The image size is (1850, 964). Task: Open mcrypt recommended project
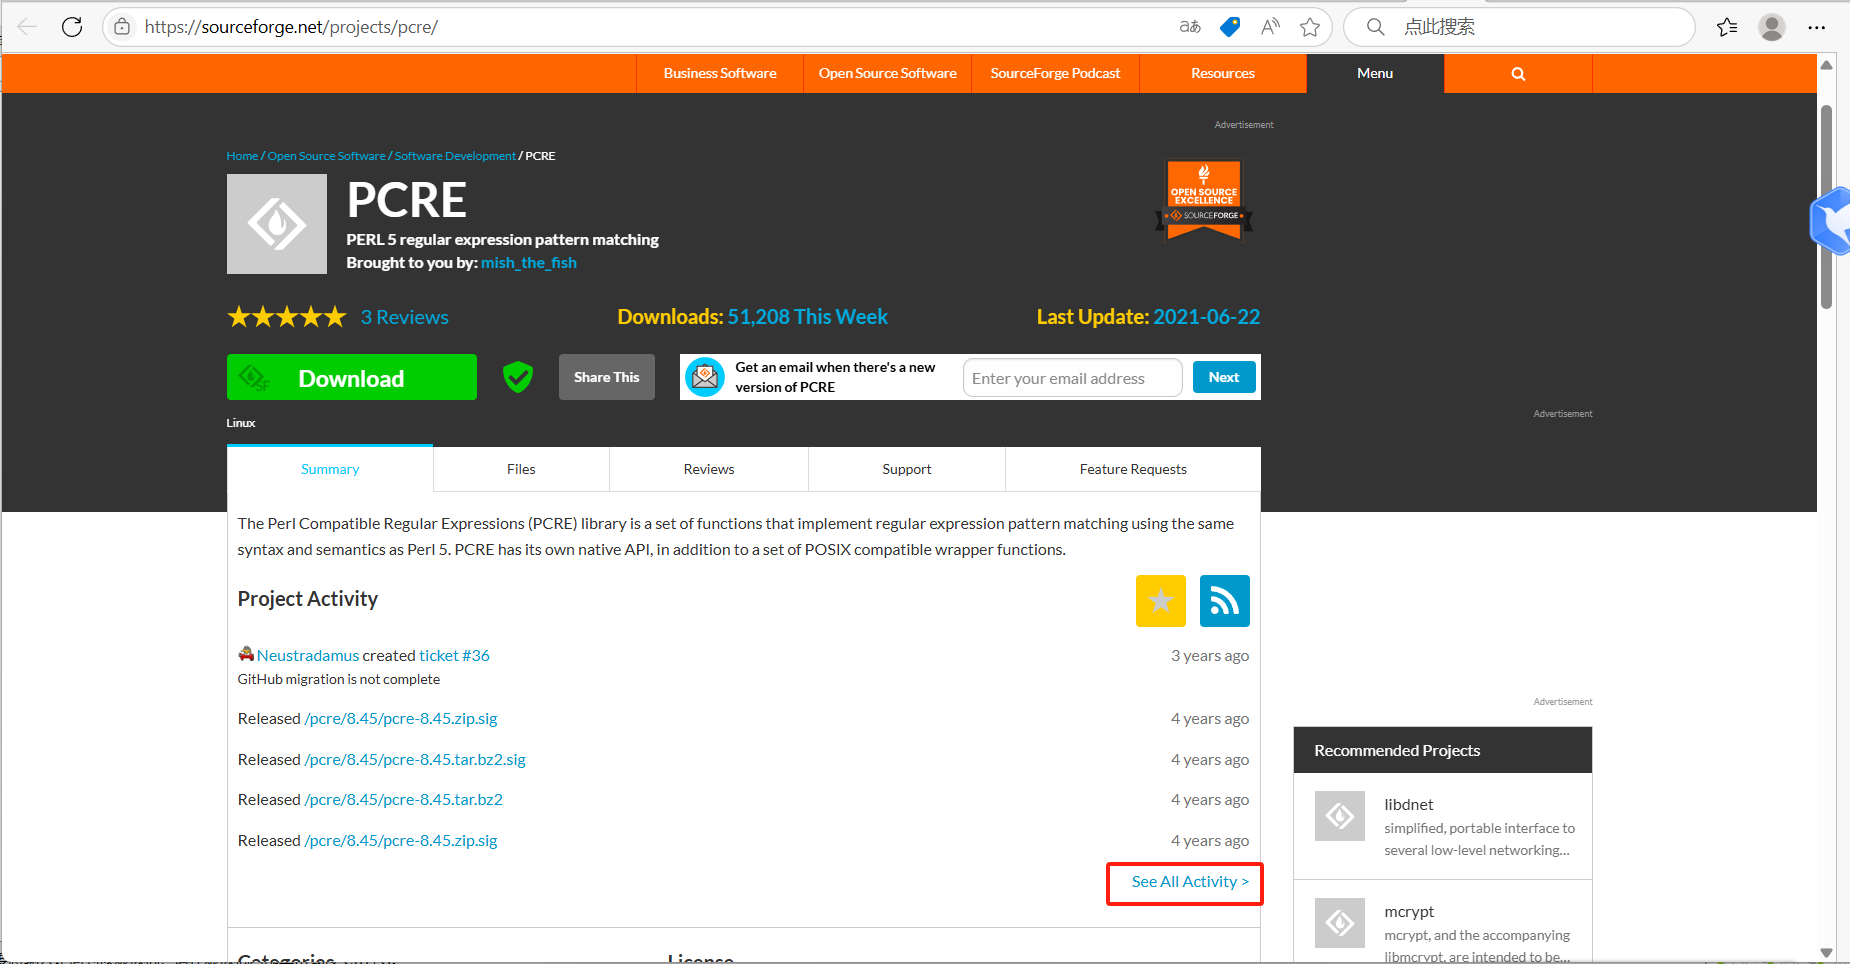[x=1409, y=912]
